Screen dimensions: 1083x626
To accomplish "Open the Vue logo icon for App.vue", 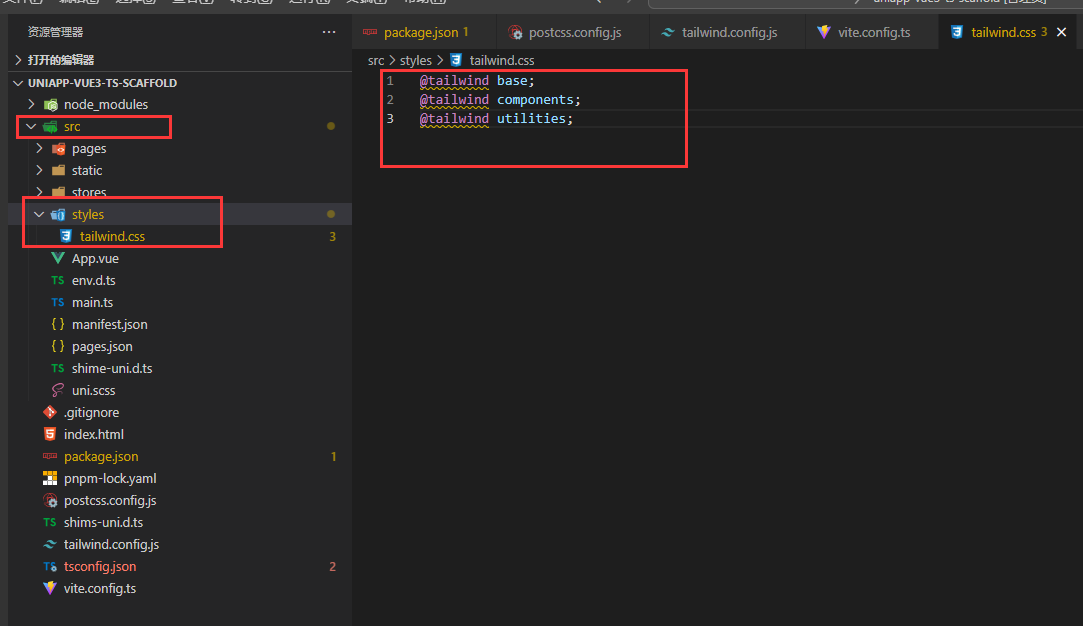I will point(60,258).
